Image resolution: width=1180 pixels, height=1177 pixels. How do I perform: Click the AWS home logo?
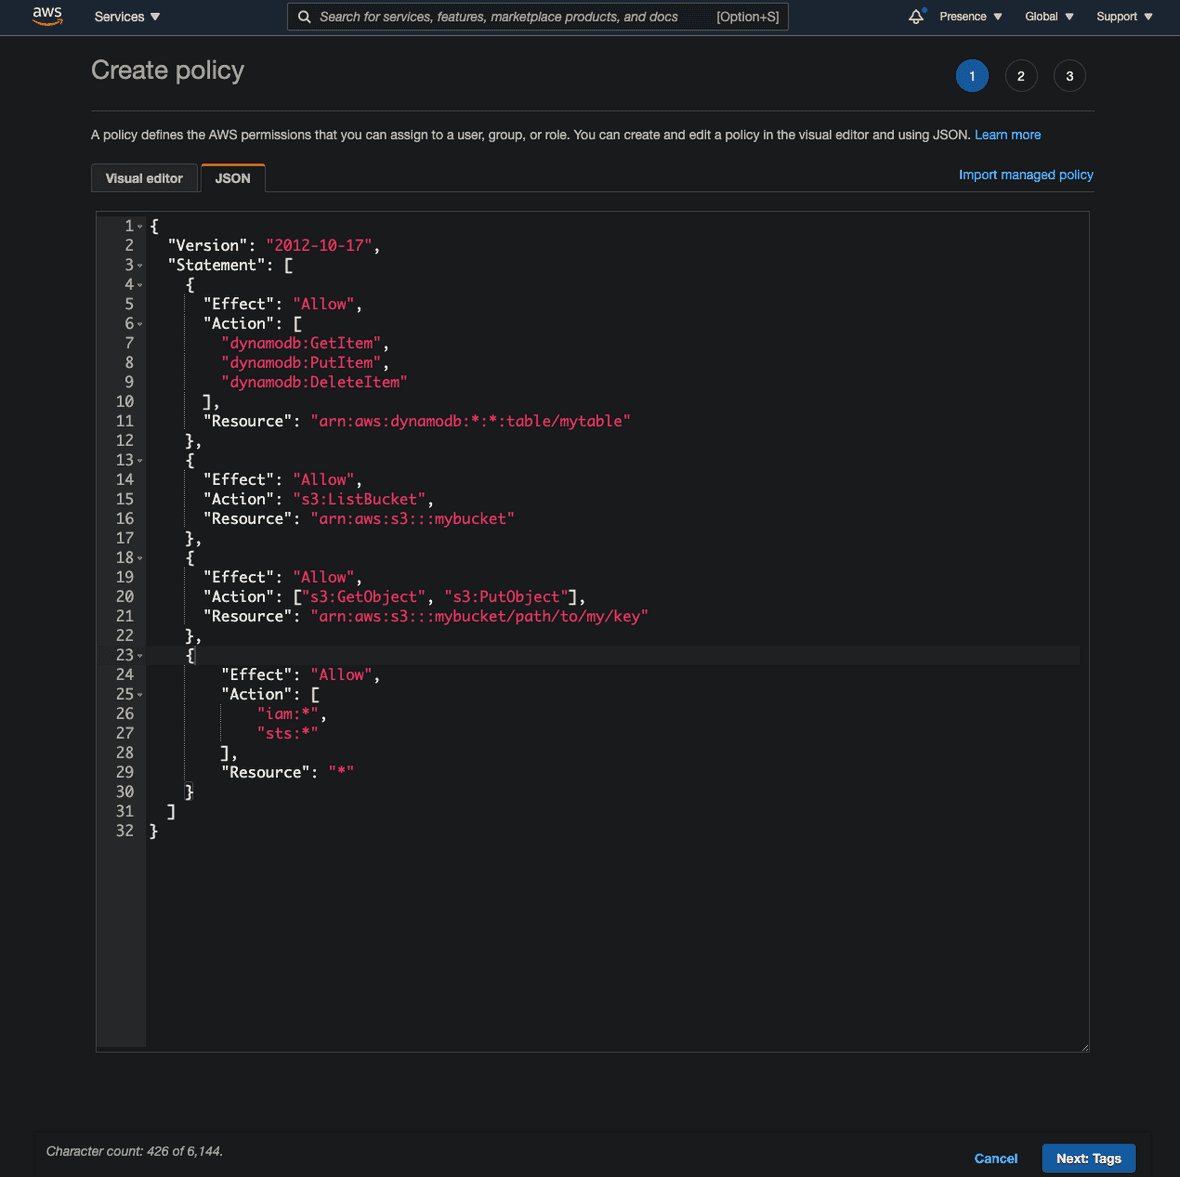coord(47,16)
